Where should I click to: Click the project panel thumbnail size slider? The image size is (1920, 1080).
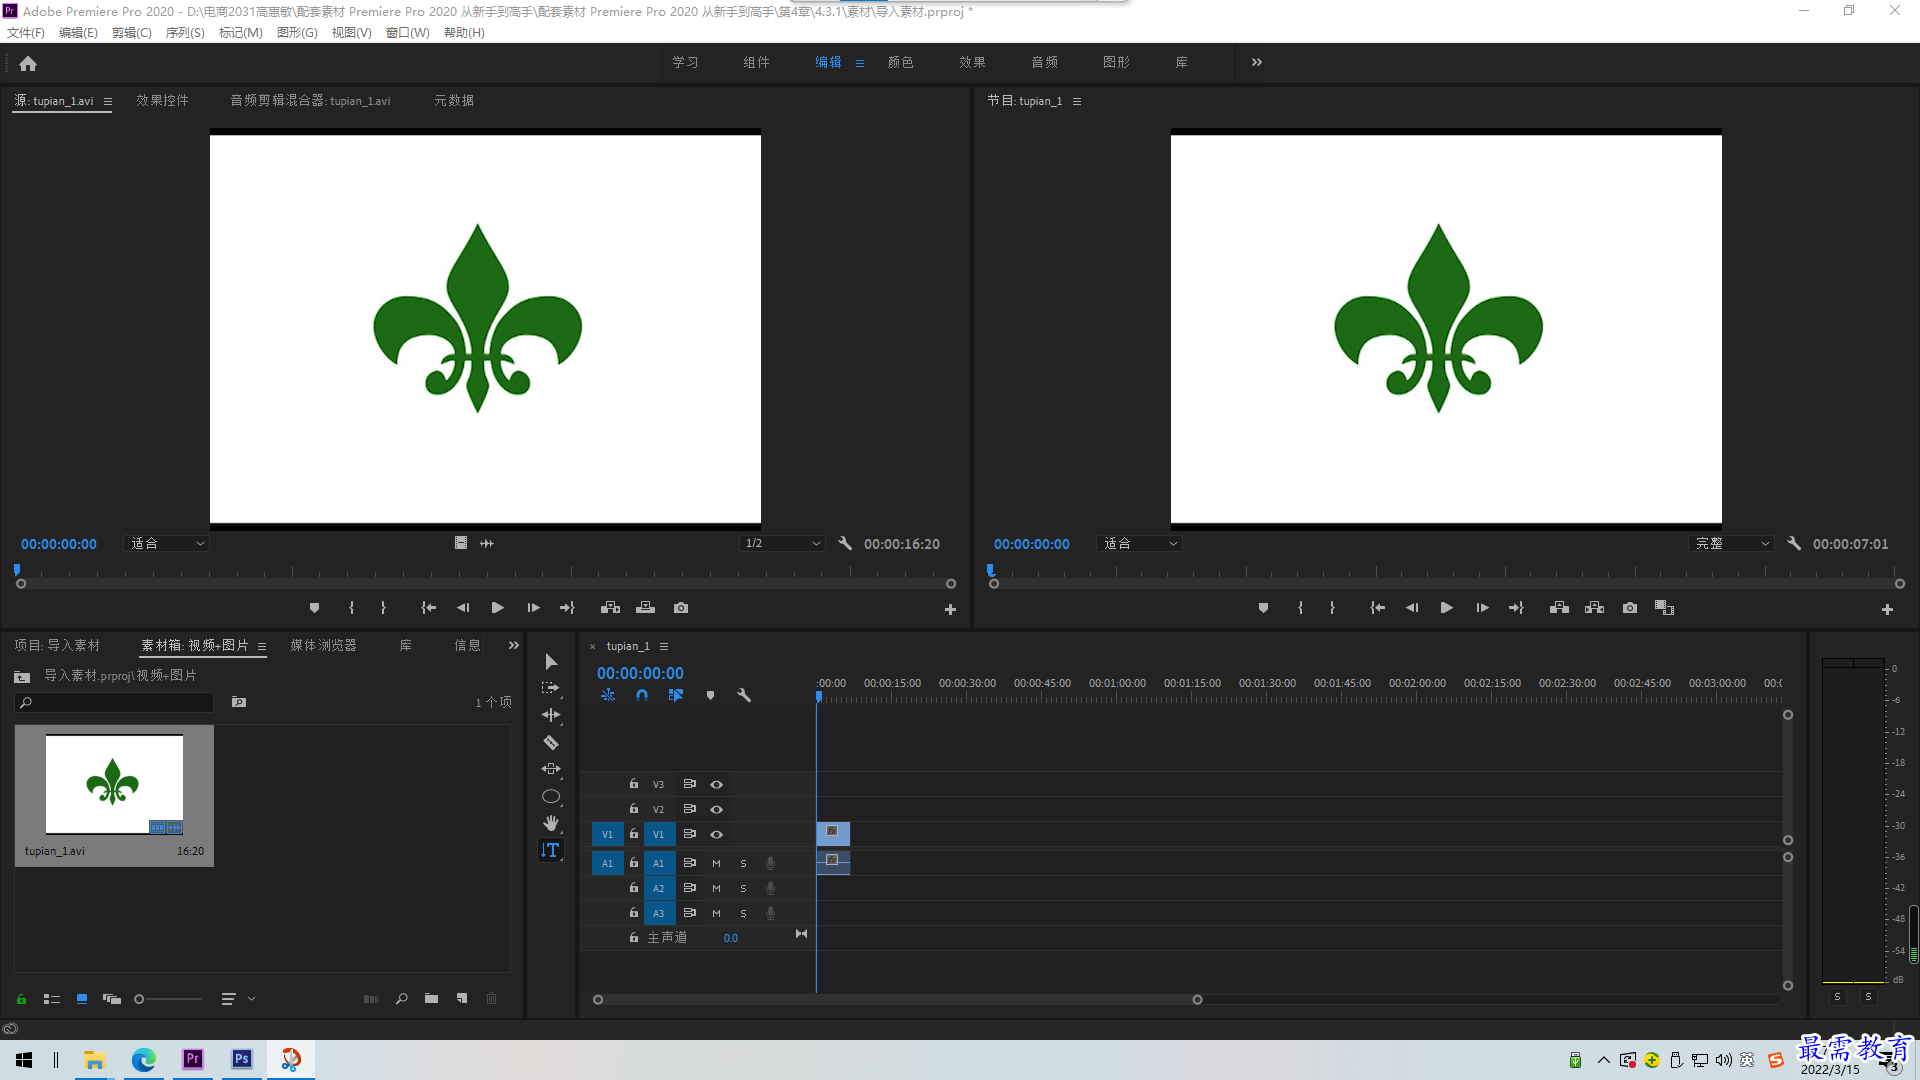point(168,999)
